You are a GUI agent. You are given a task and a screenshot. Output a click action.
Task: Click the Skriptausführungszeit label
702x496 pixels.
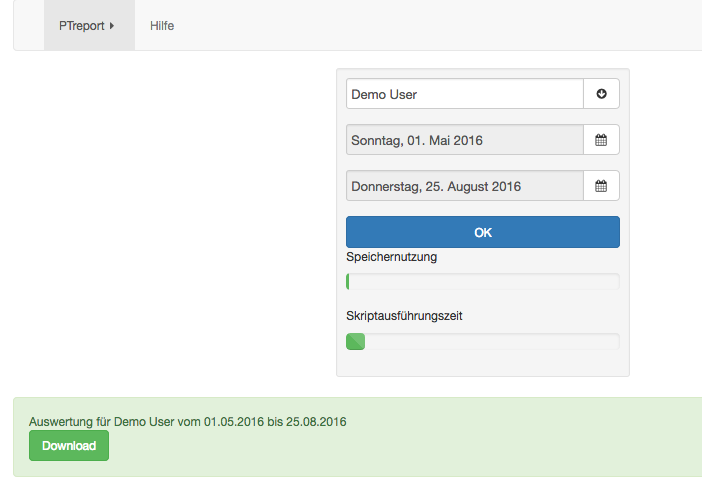click(404, 316)
